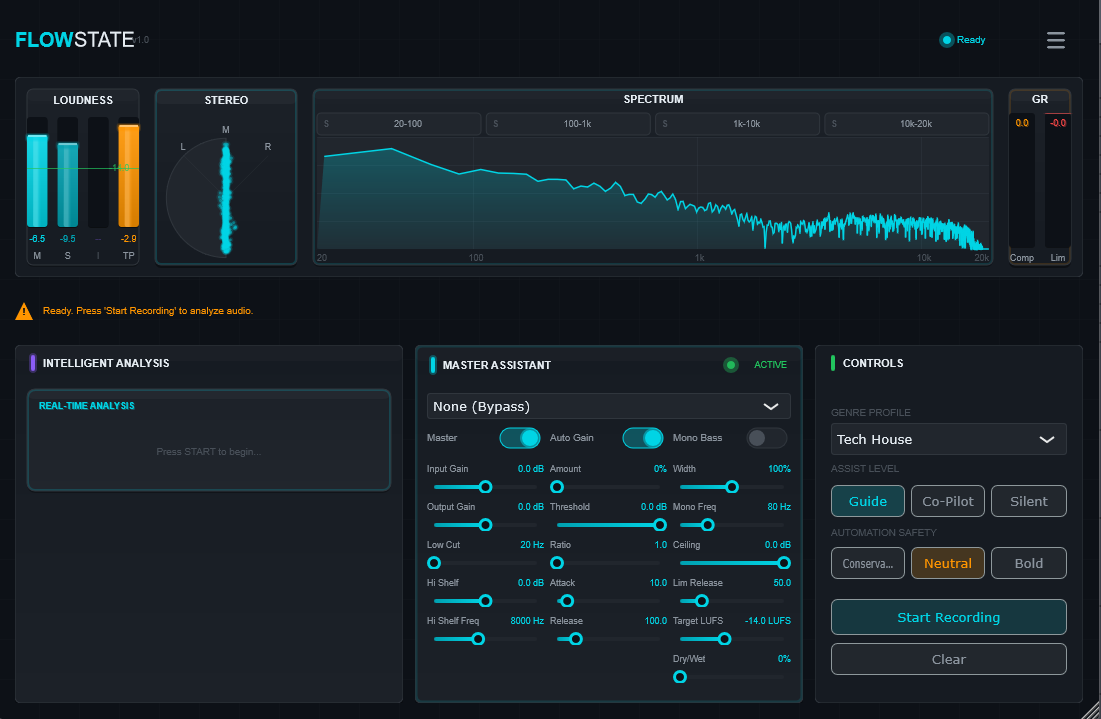Click the Ready status indicator dot
Viewport: 1101px width, 719px height.
click(x=946, y=40)
